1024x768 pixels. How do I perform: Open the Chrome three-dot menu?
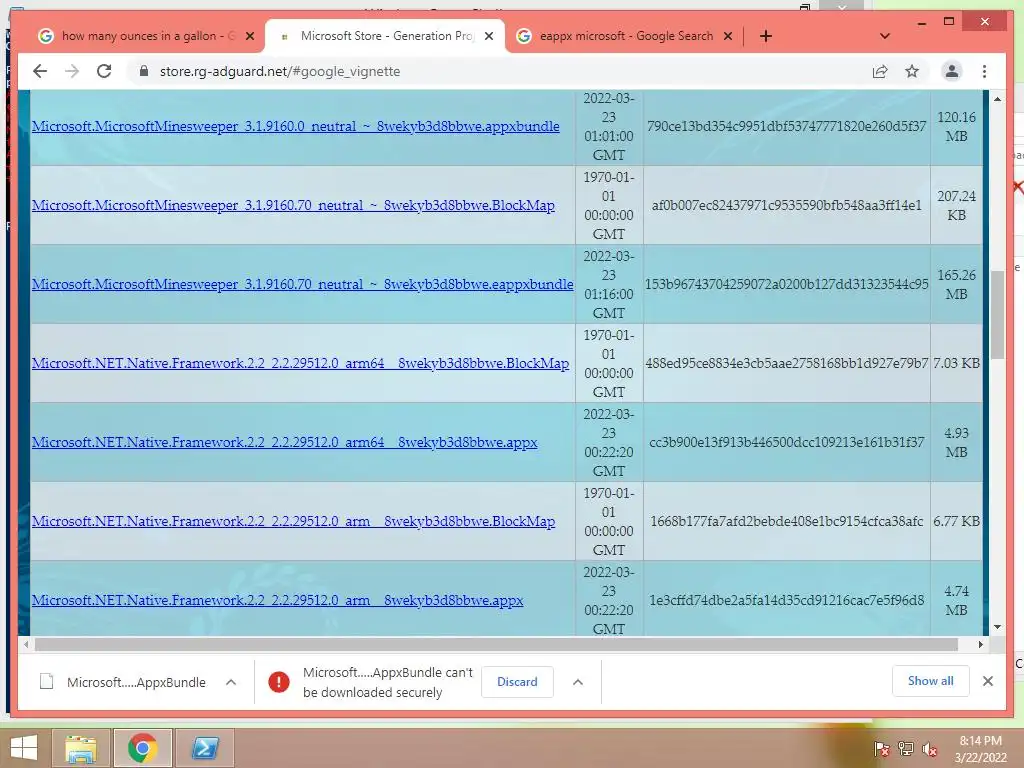point(984,71)
